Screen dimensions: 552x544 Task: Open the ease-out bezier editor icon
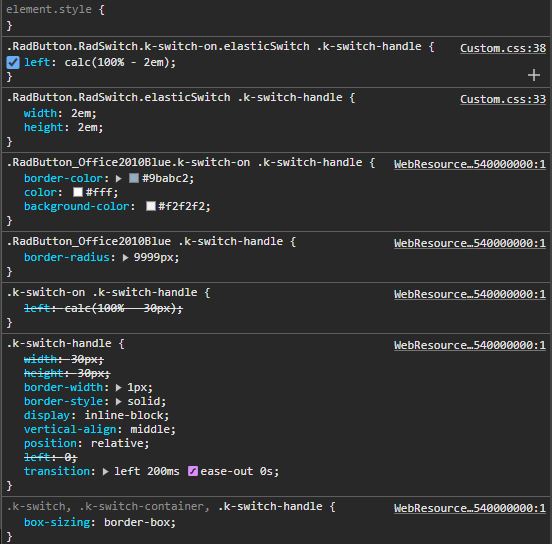click(x=193, y=471)
